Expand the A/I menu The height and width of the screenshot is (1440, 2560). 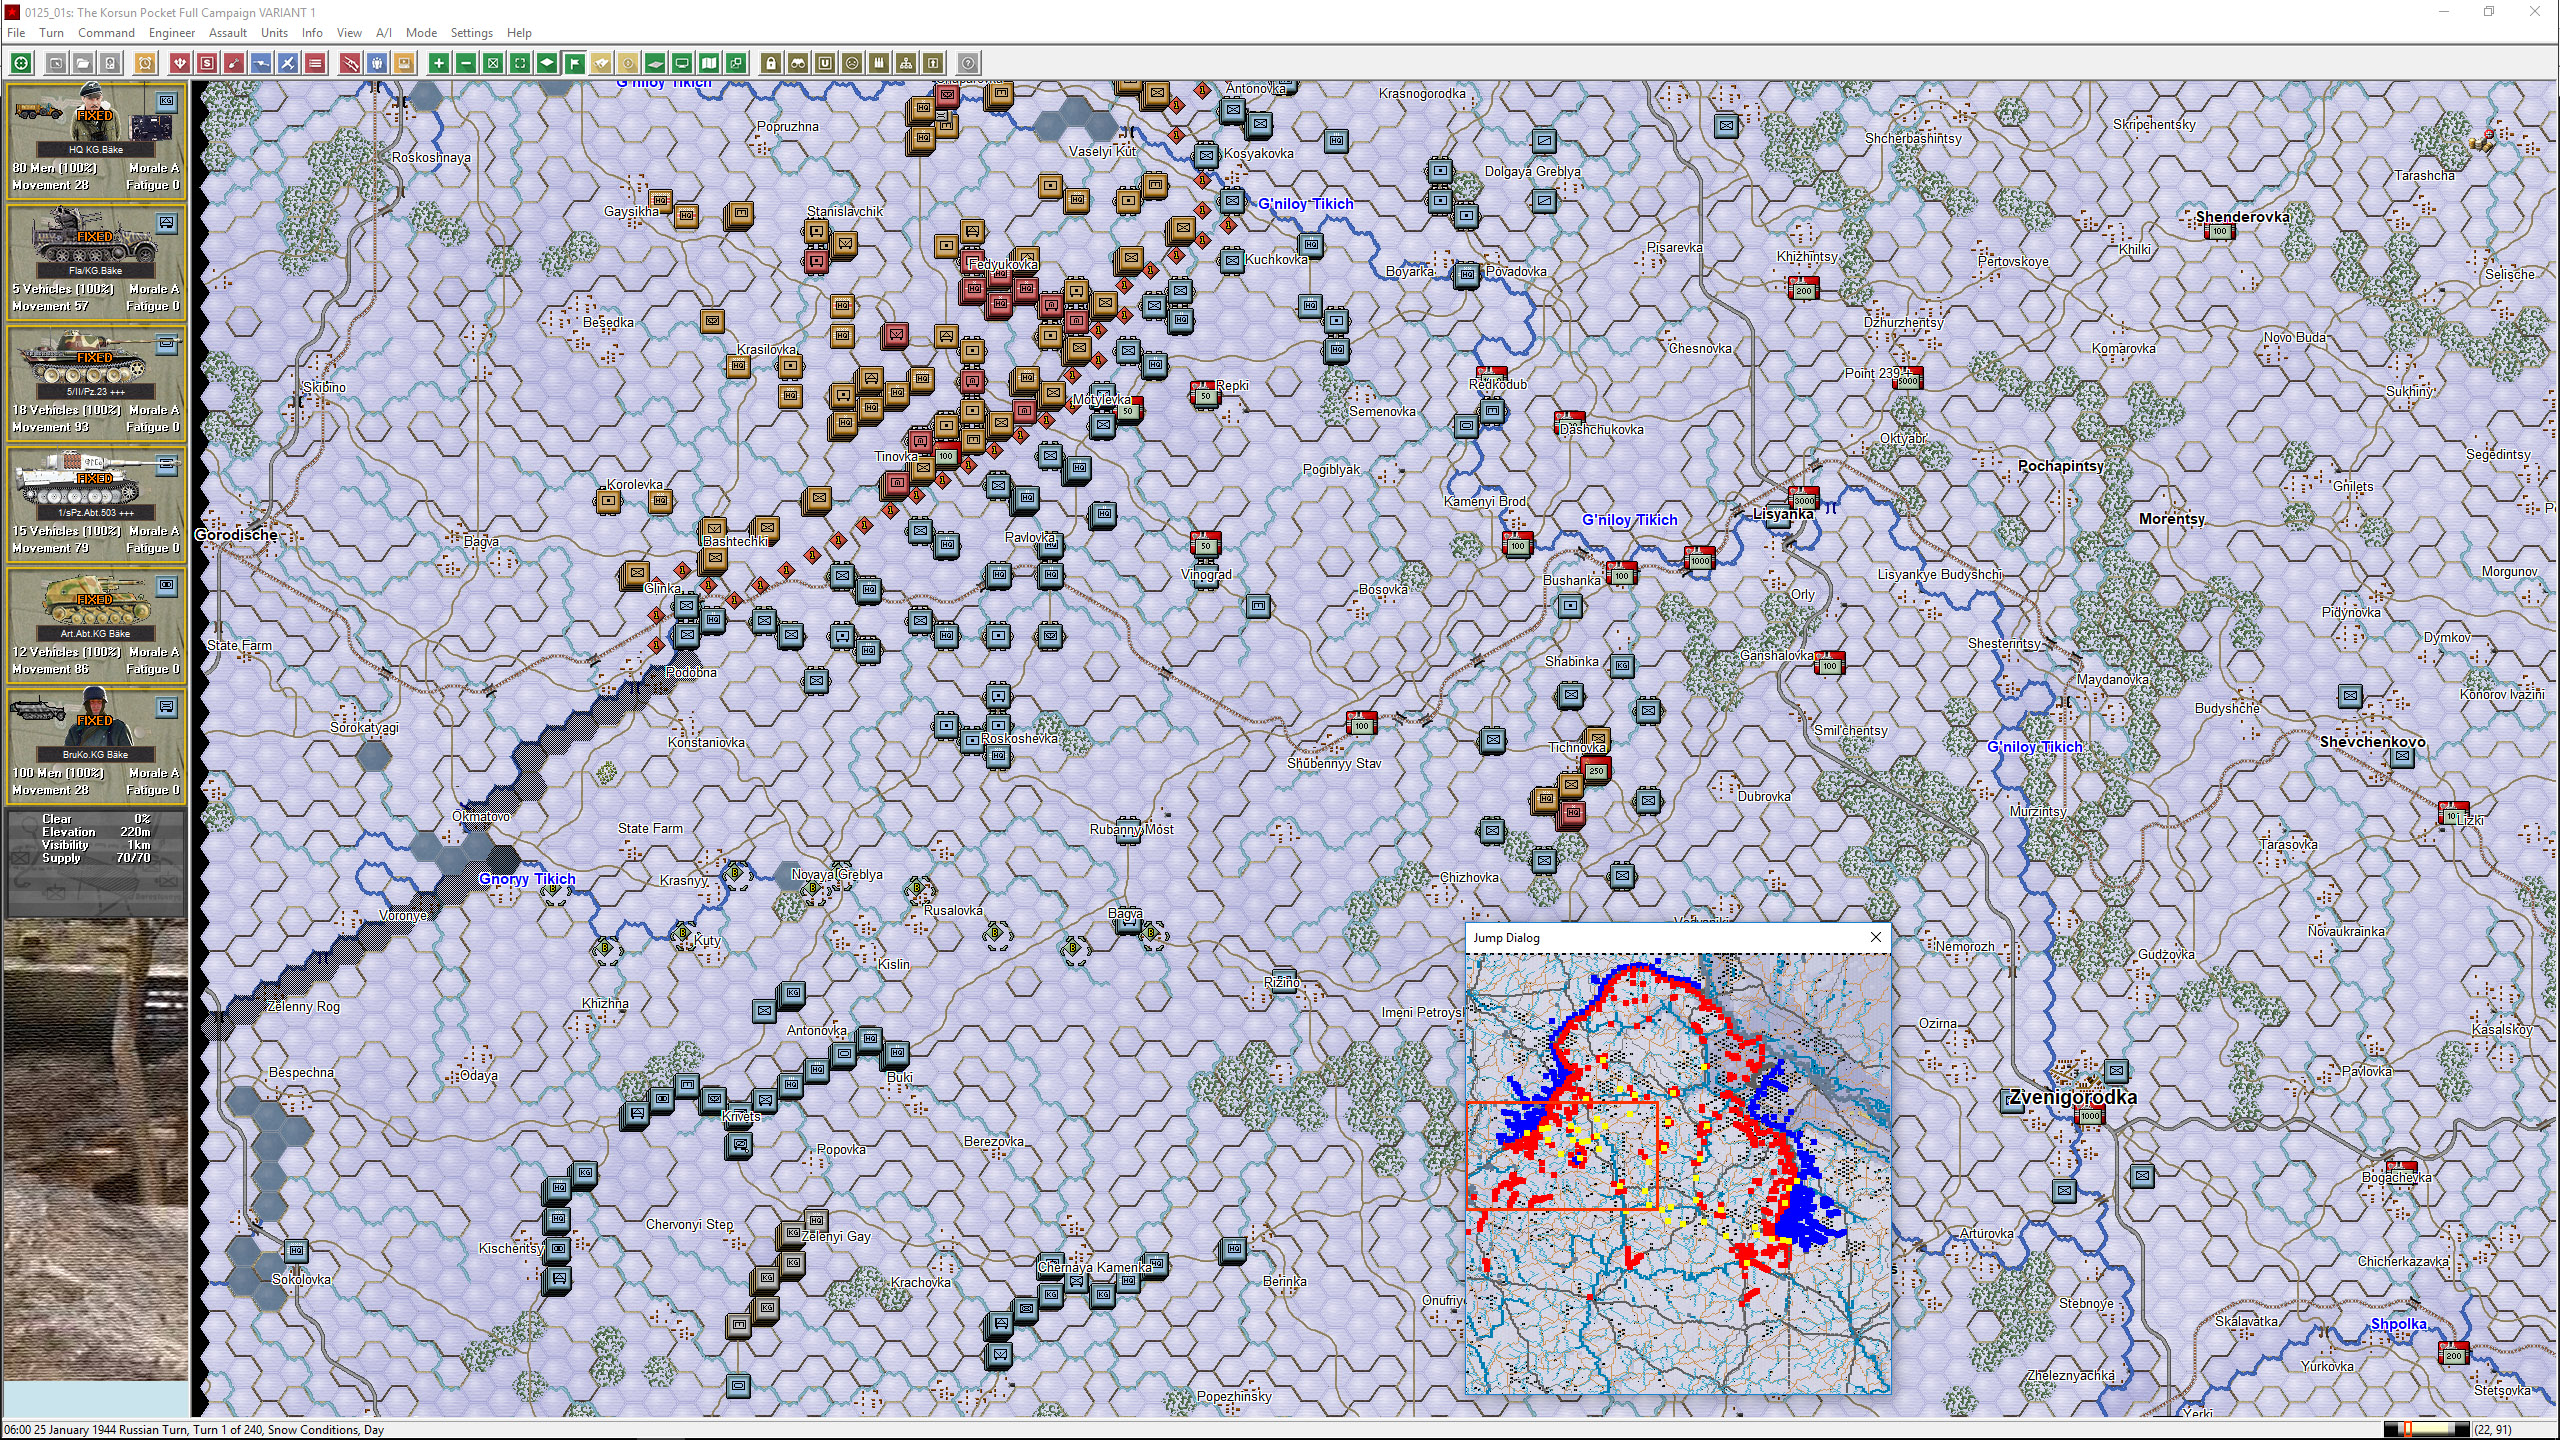[384, 33]
